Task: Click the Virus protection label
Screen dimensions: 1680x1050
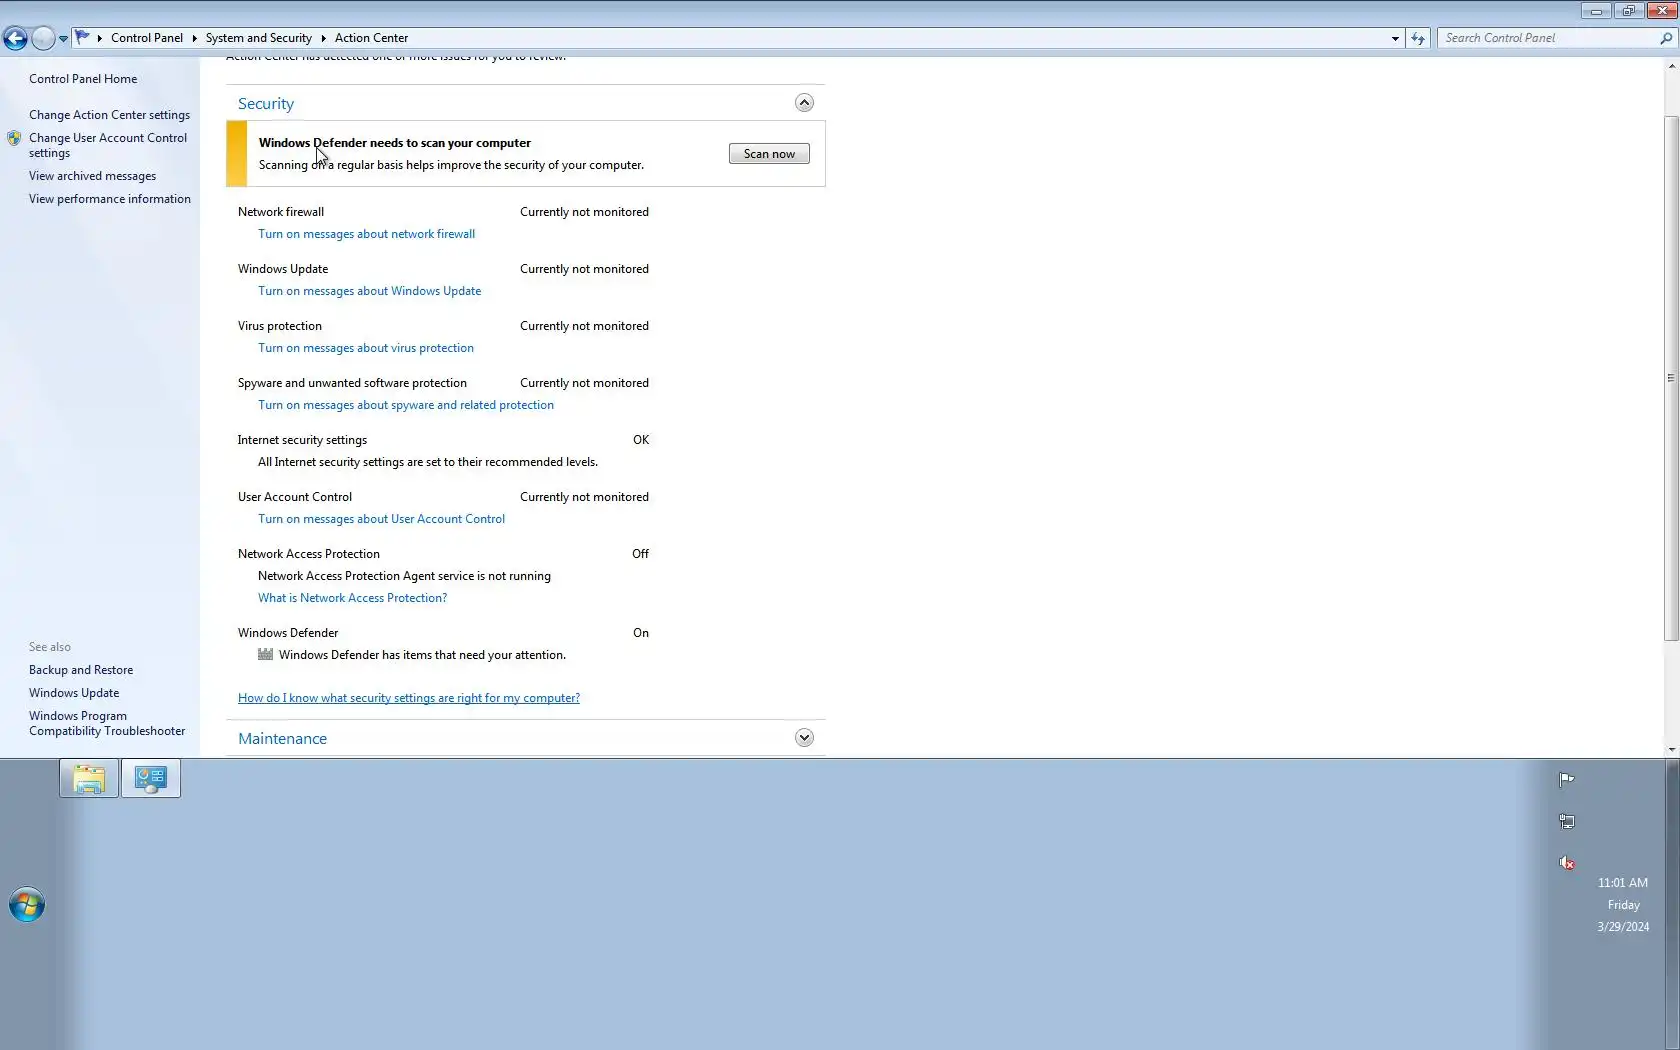Action: click(x=280, y=326)
